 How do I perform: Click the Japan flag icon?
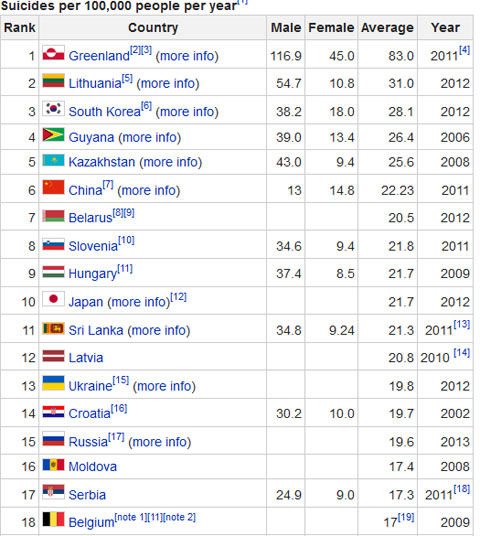(53, 299)
